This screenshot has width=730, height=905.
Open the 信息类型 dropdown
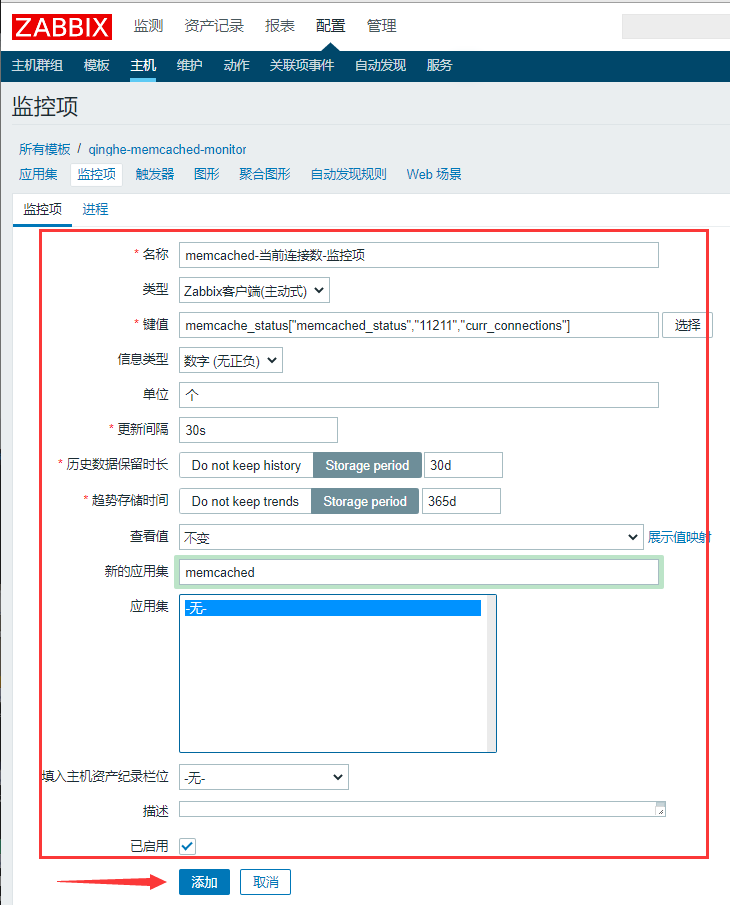(231, 360)
